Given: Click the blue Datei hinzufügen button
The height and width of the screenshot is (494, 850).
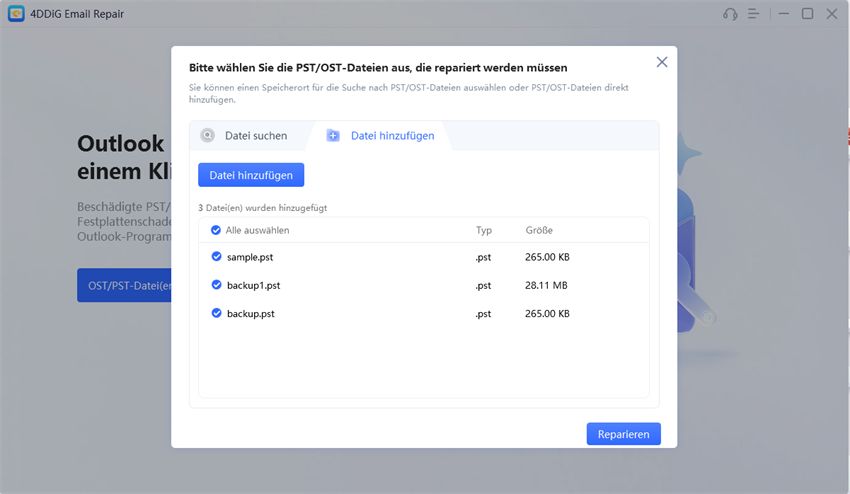Looking at the screenshot, I should click(251, 175).
